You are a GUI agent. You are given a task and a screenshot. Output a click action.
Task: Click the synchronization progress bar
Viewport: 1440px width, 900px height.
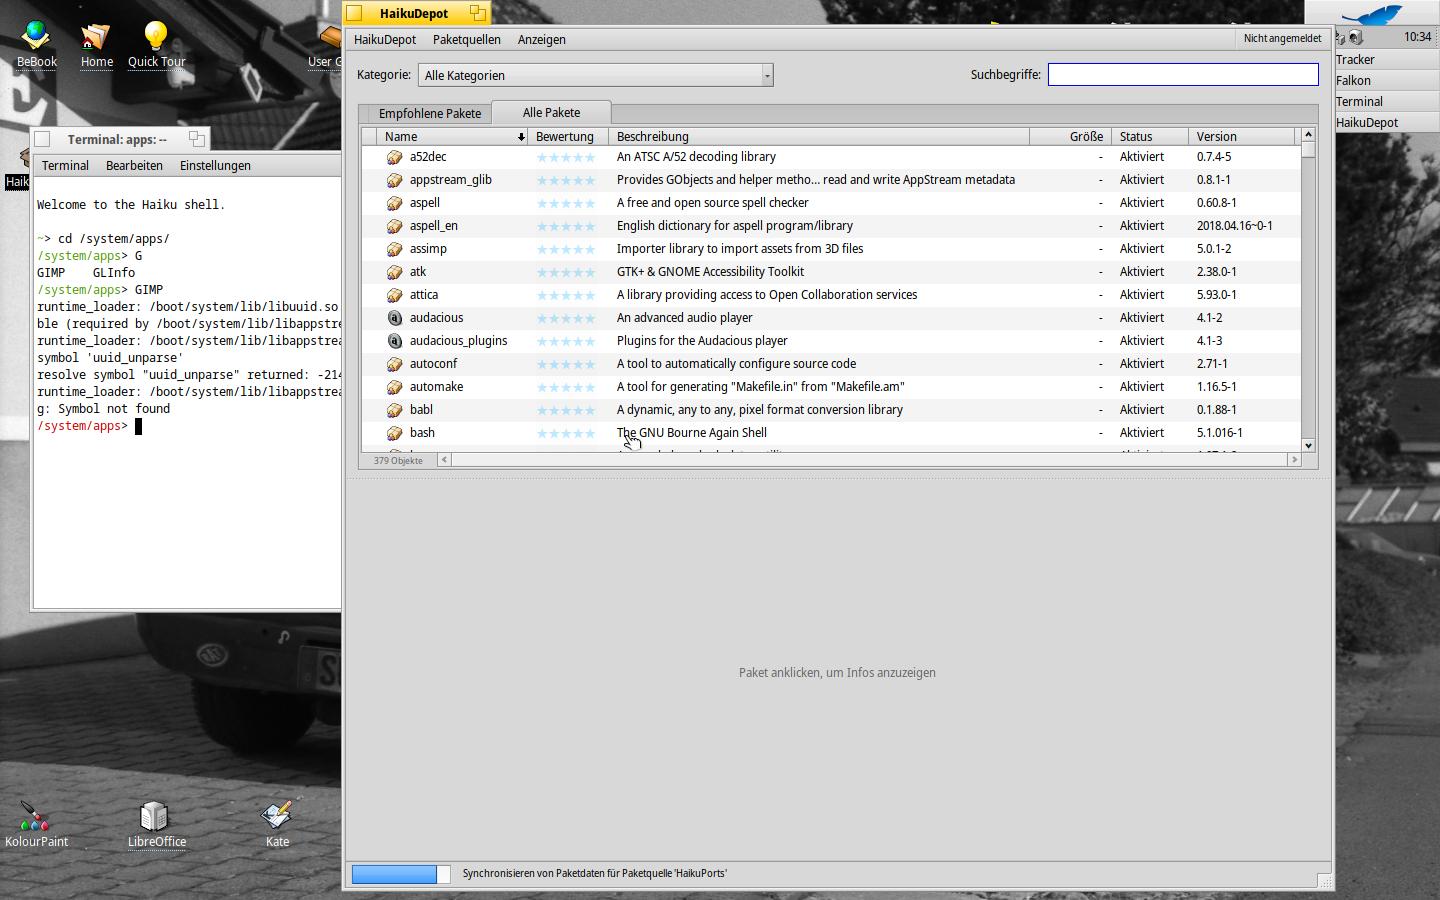tap(401, 874)
